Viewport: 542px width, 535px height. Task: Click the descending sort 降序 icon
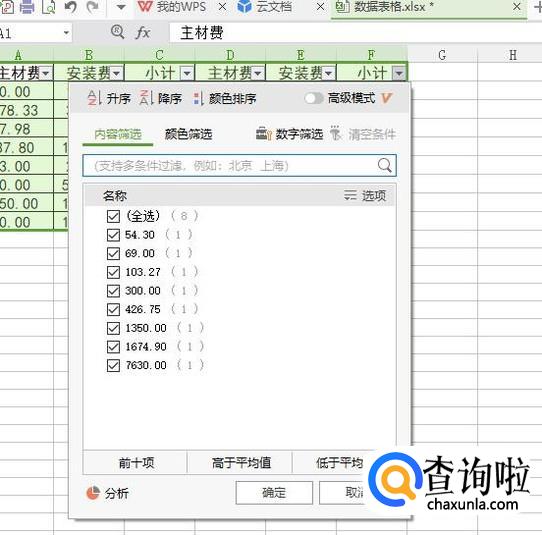pos(147,98)
